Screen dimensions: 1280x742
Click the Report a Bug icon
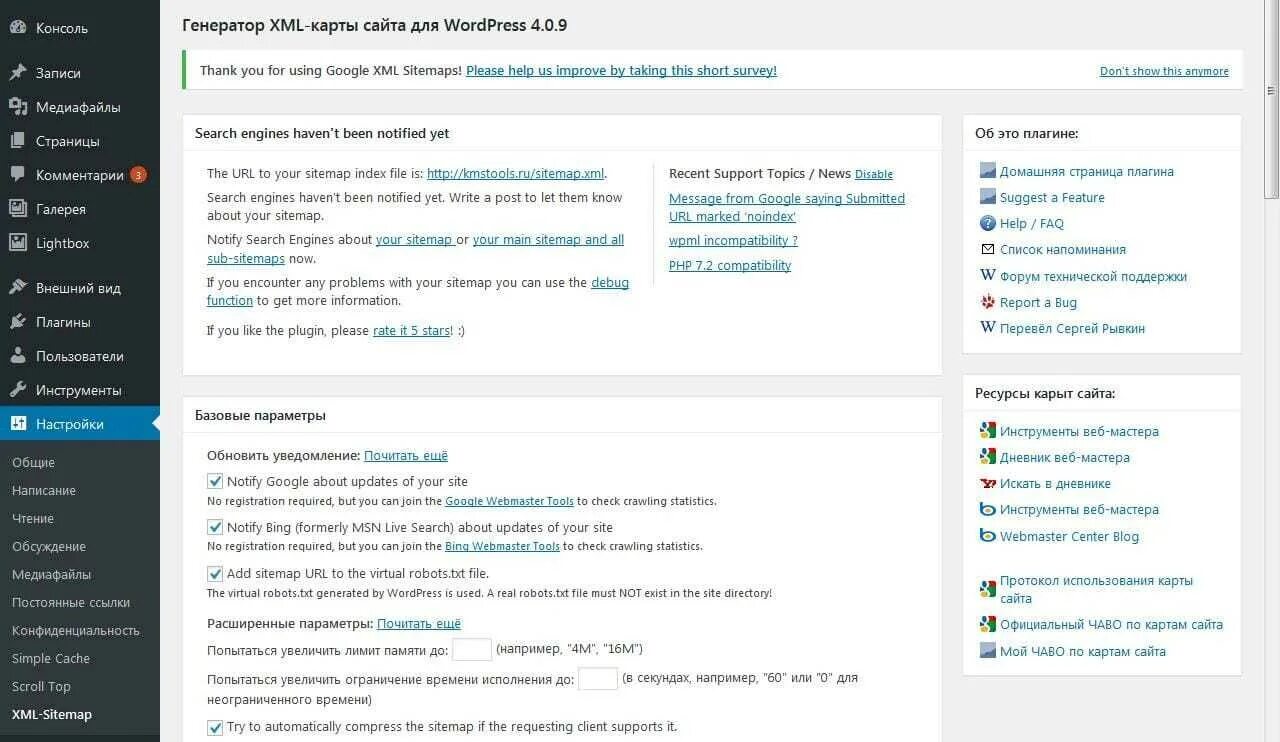988,302
